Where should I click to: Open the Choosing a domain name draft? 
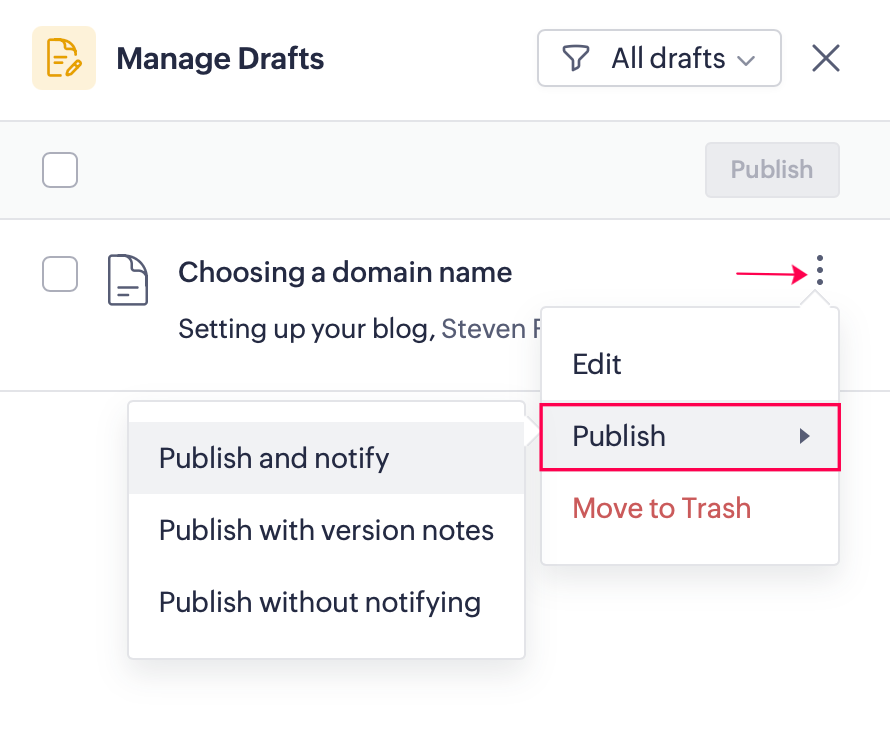pos(345,272)
